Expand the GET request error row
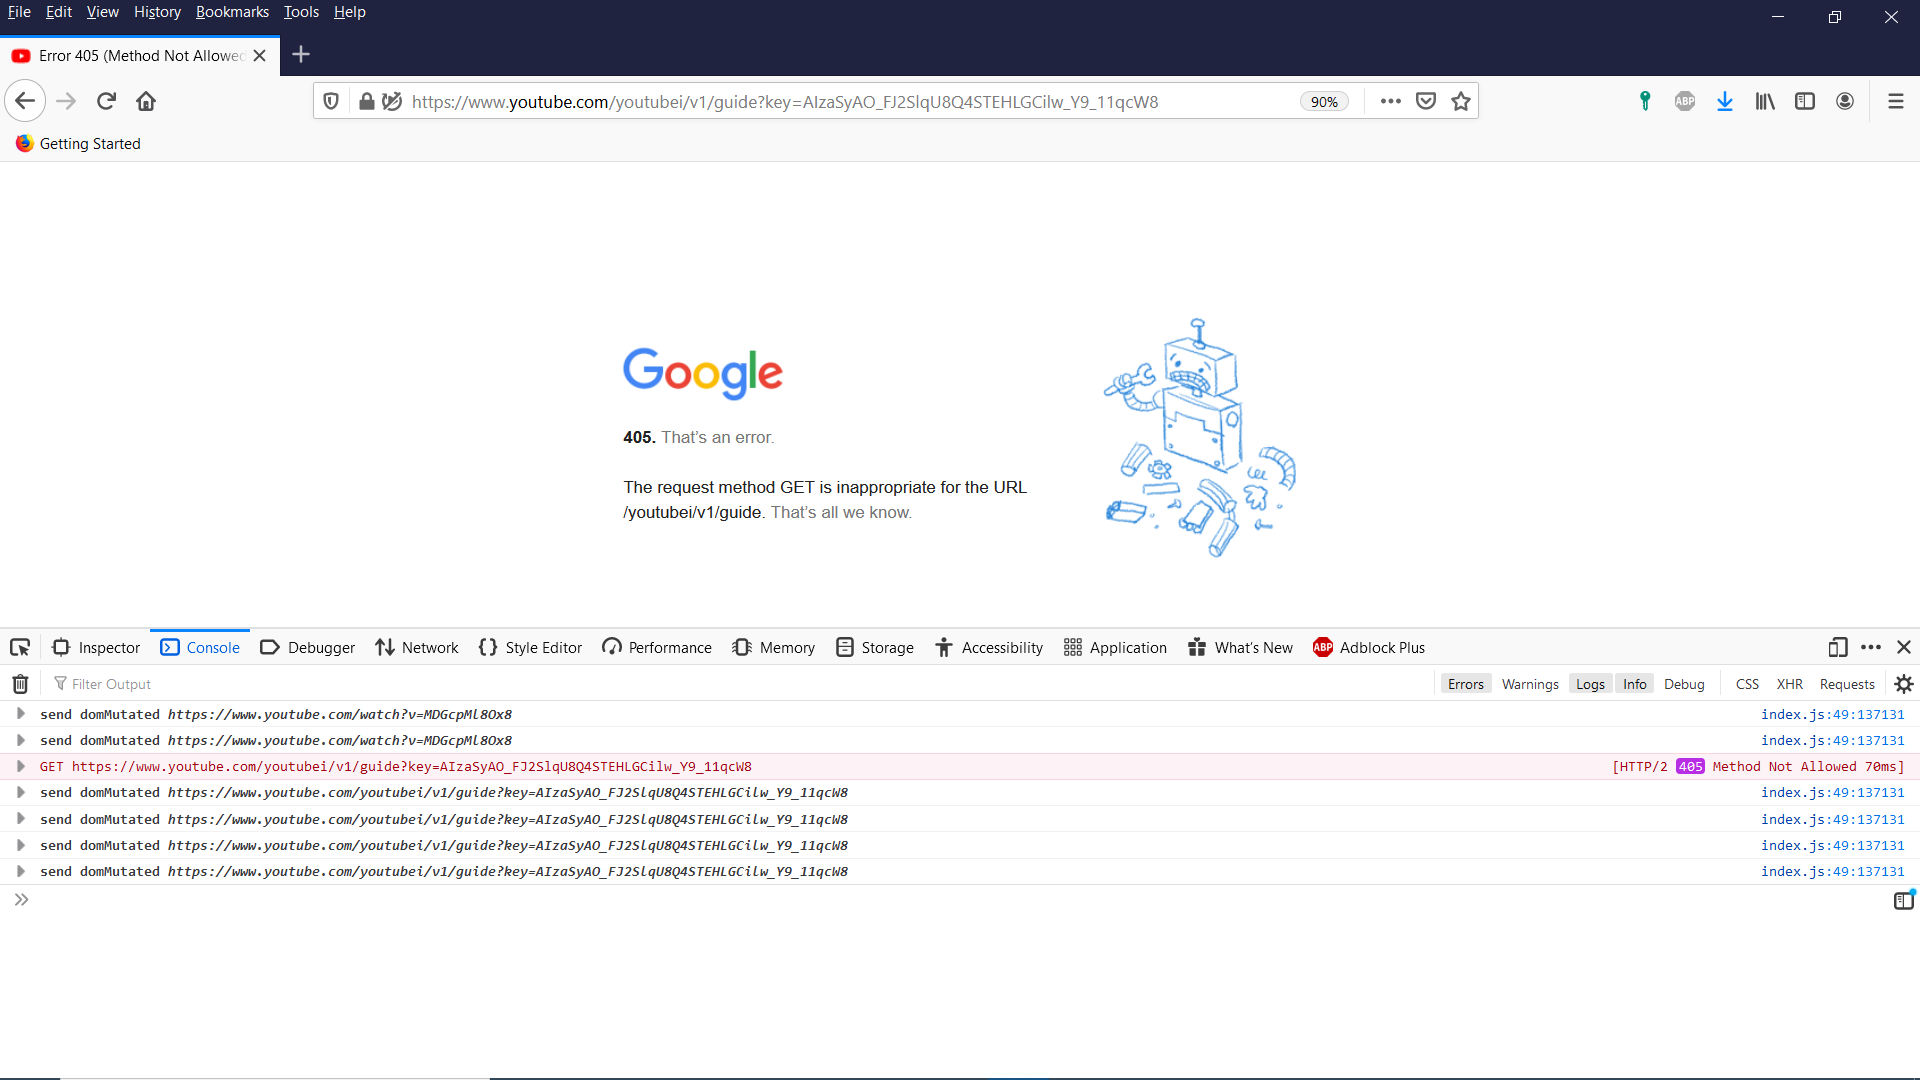The width and height of the screenshot is (1920, 1080). (x=20, y=766)
